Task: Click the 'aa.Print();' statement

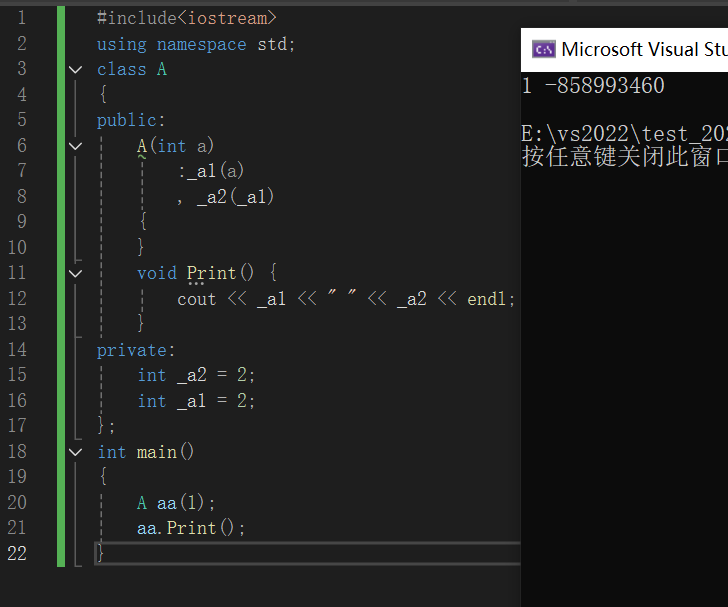Action: 191,528
